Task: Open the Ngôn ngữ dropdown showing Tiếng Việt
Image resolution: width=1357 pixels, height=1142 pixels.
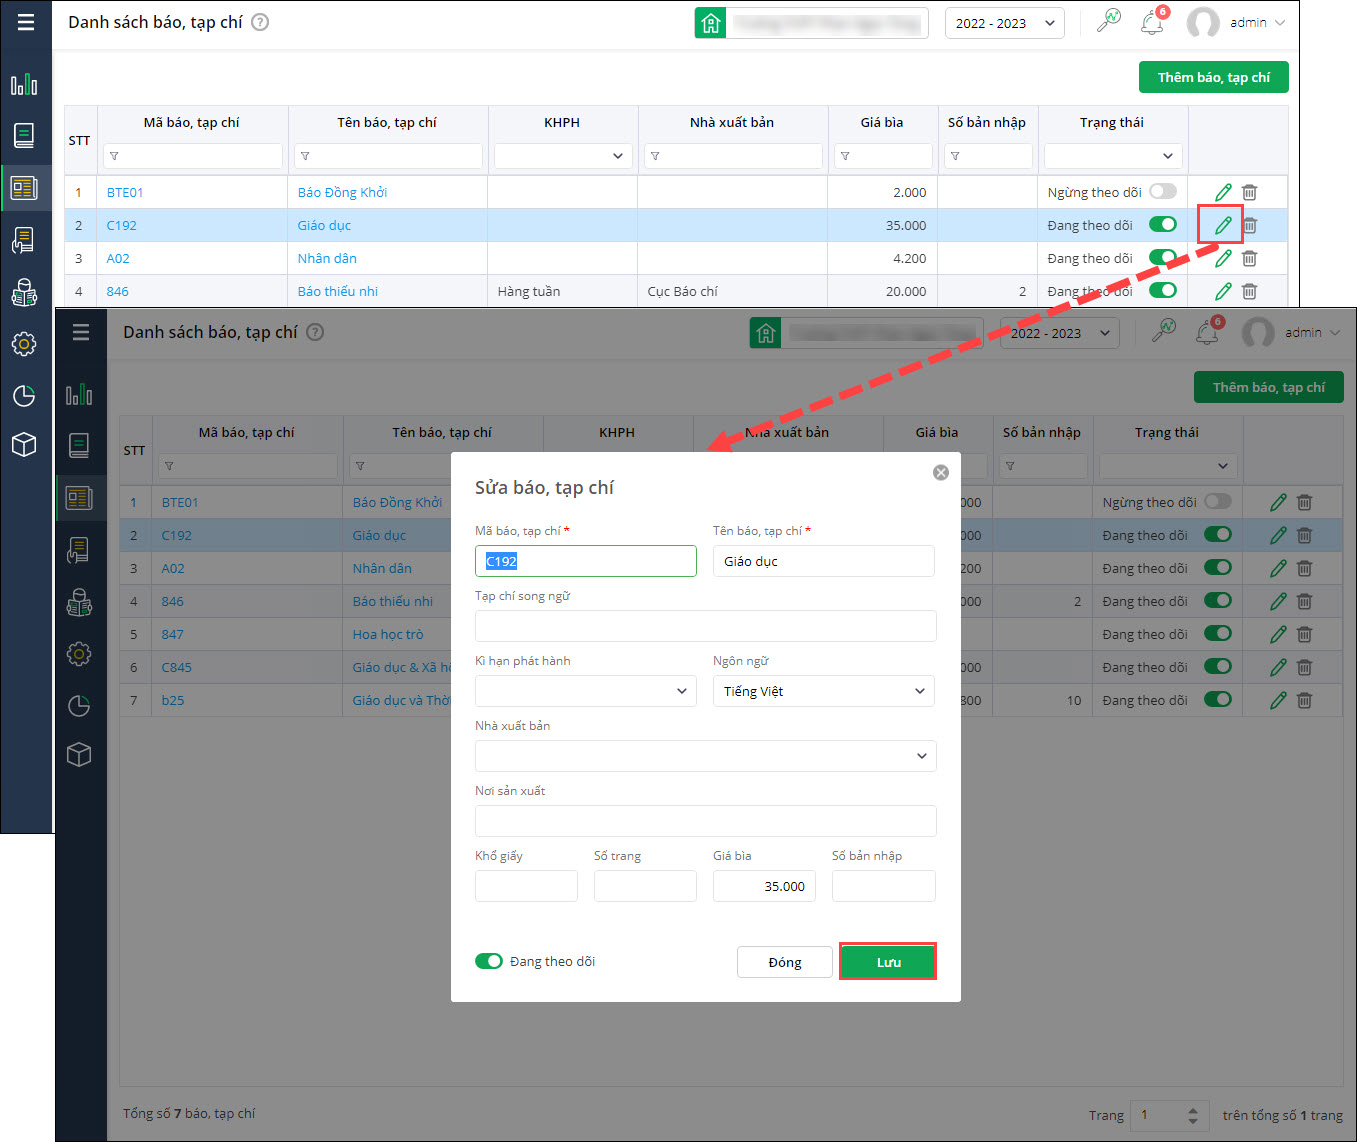Action: 824,691
